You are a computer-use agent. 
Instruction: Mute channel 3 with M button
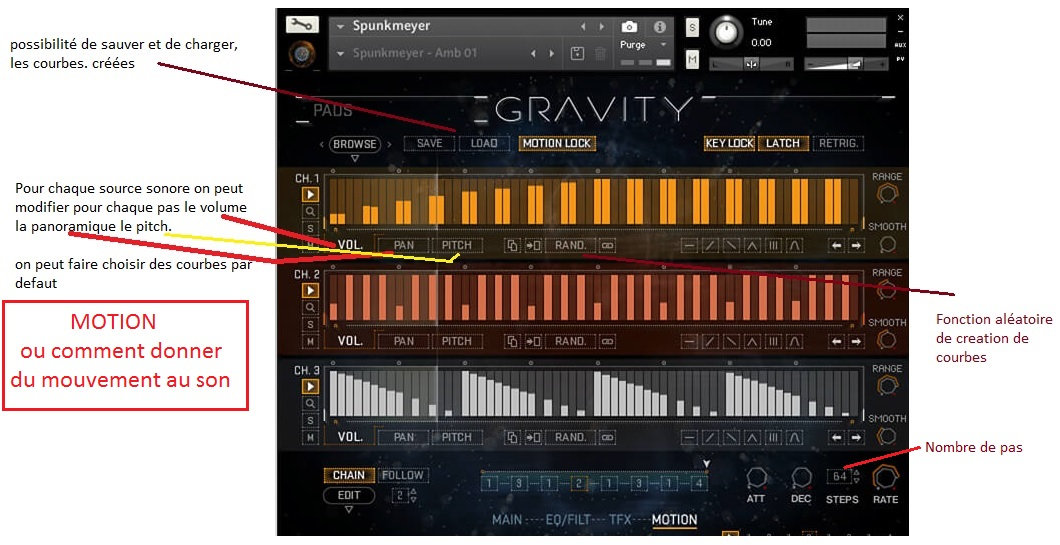[310, 437]
